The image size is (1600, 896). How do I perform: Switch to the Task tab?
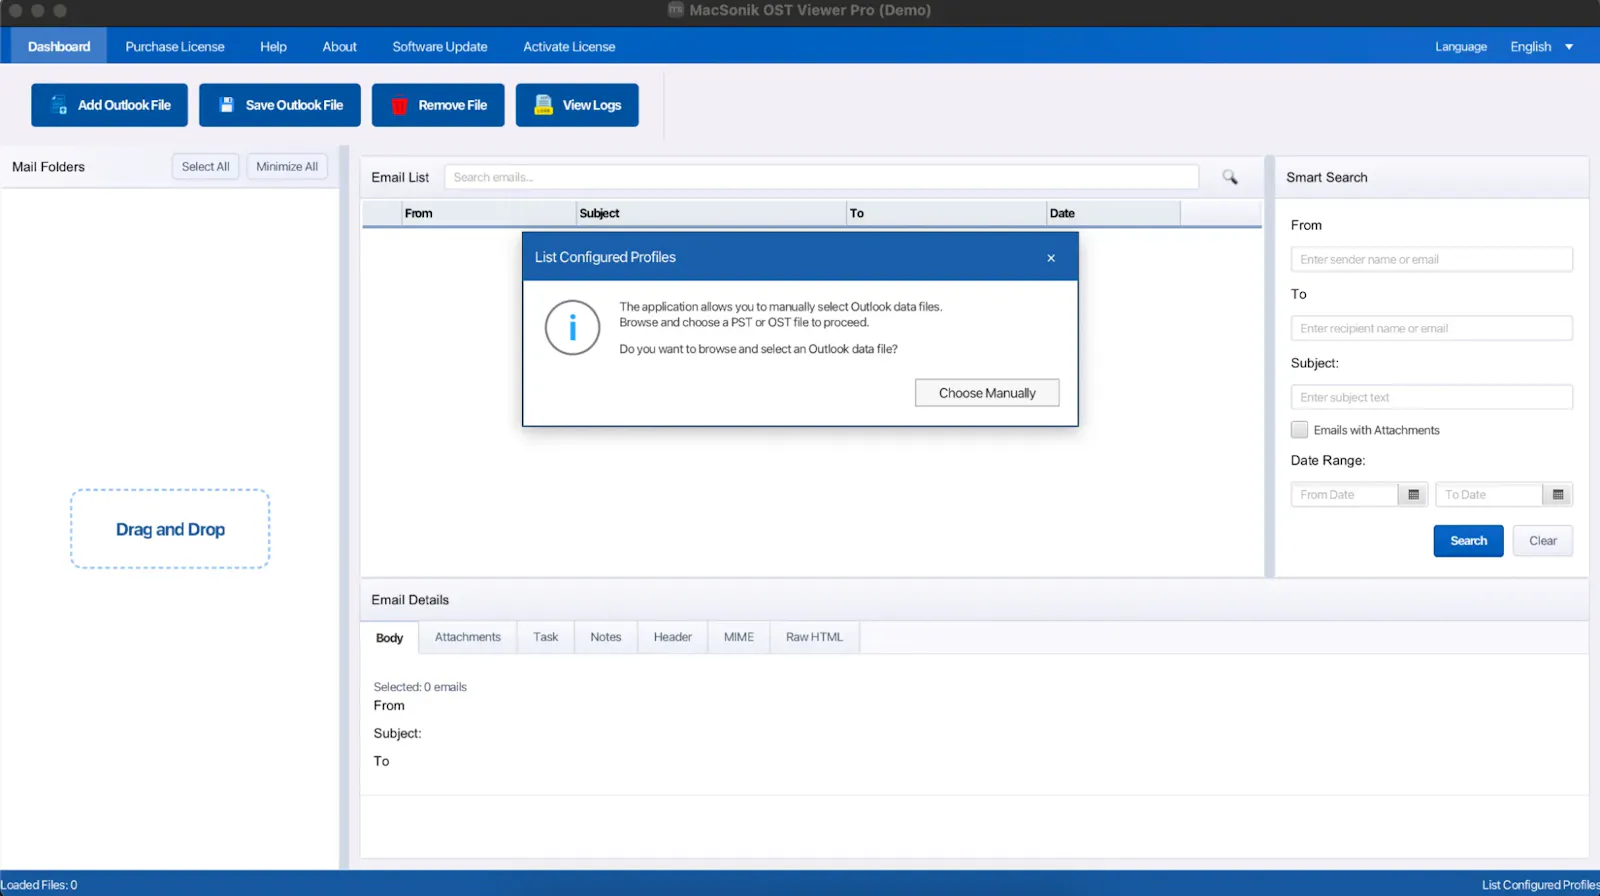click(x=546, y=637)
